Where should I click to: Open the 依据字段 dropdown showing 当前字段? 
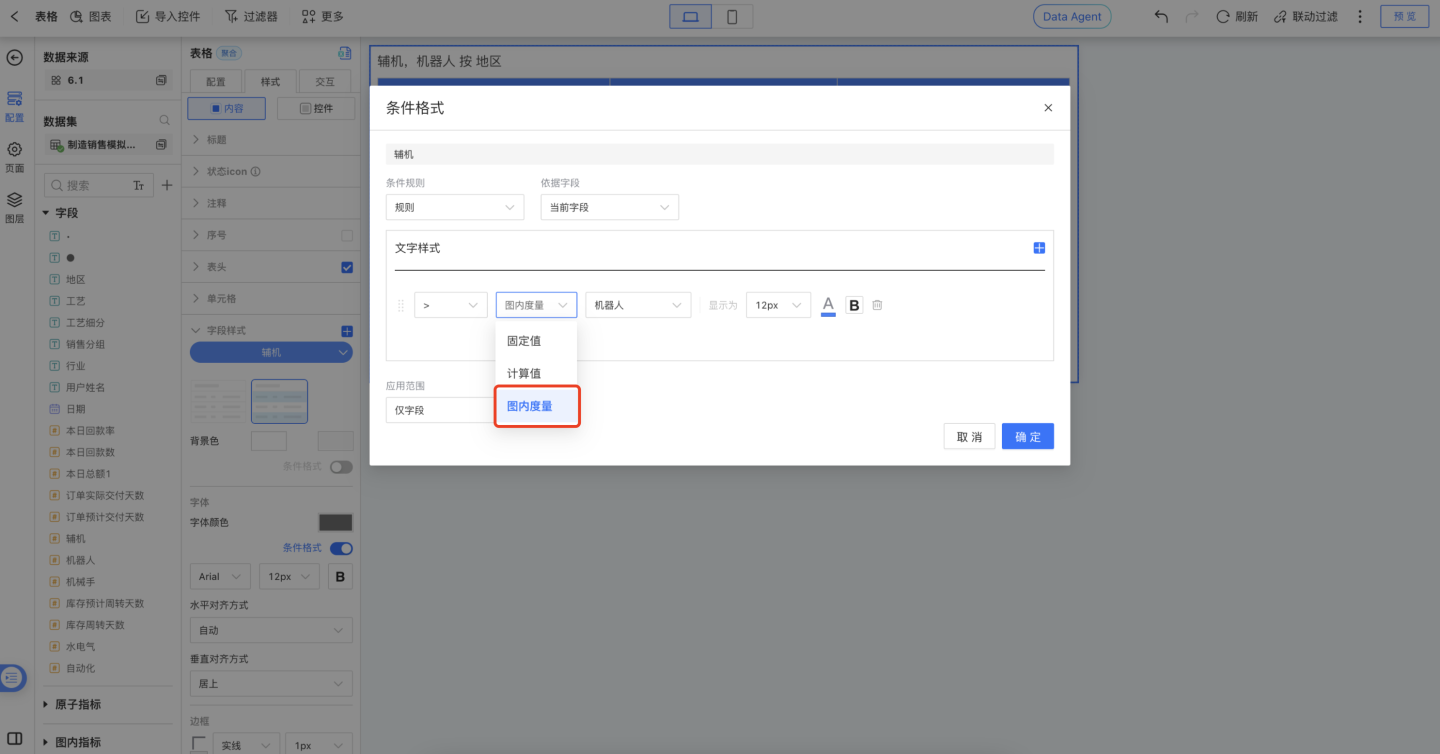pos(609,207)
